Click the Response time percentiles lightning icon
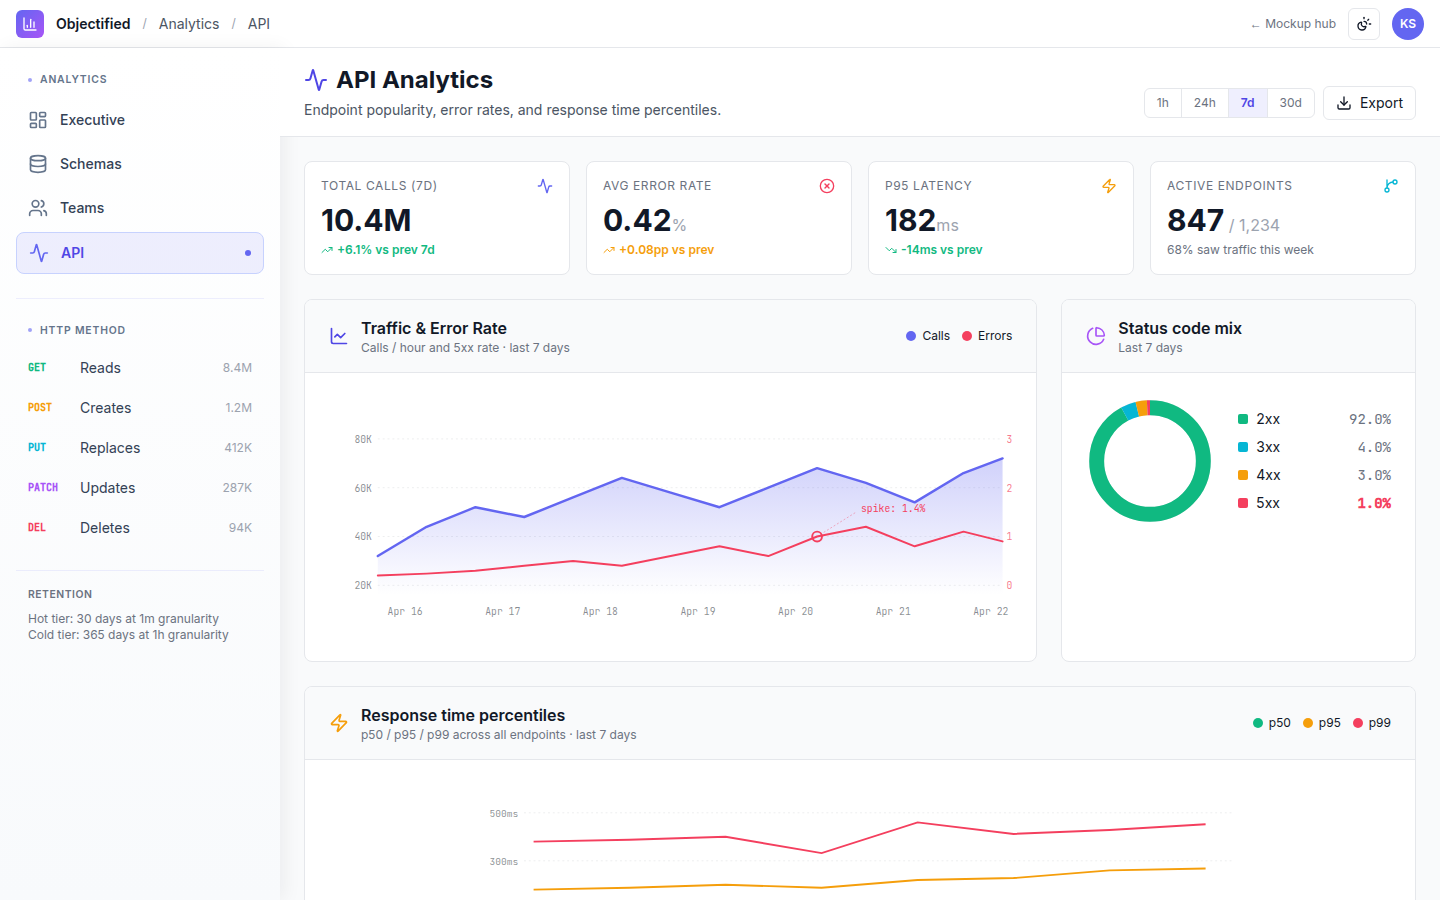The image size is (1440, 900). [x=339, y=723]
